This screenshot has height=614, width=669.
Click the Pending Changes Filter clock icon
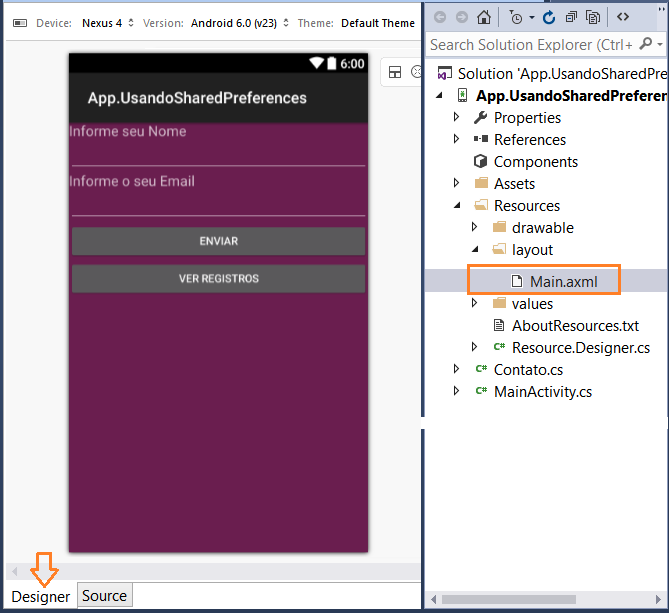516,17
